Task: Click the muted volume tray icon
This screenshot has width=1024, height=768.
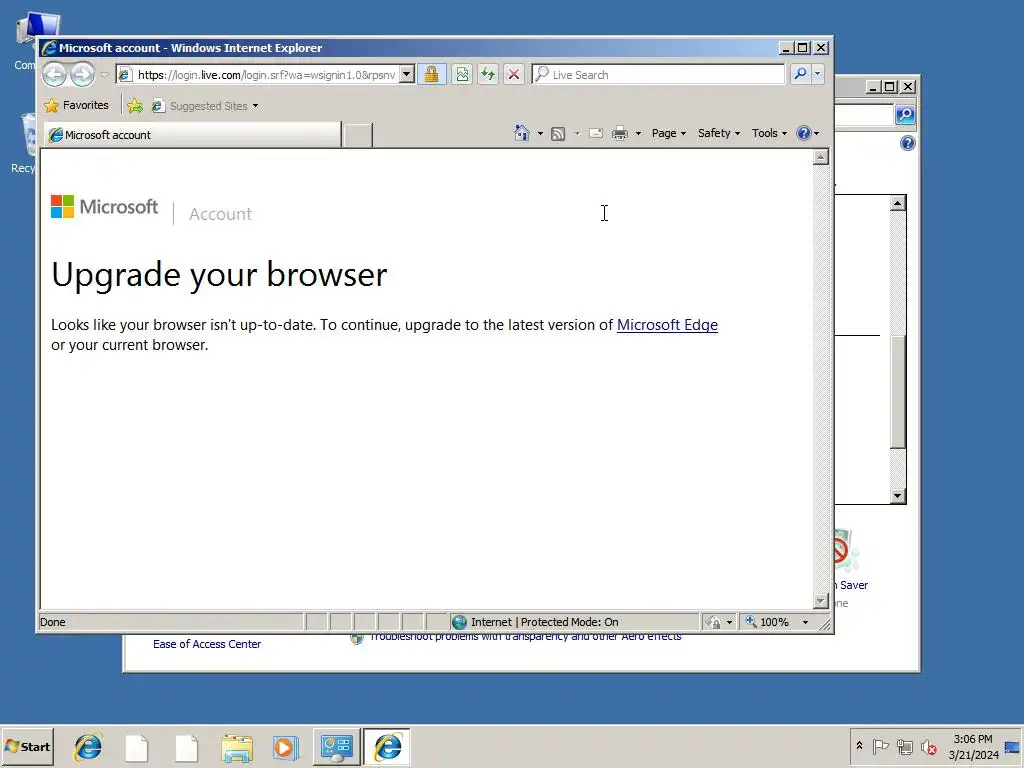Action: tap(928, 746)
